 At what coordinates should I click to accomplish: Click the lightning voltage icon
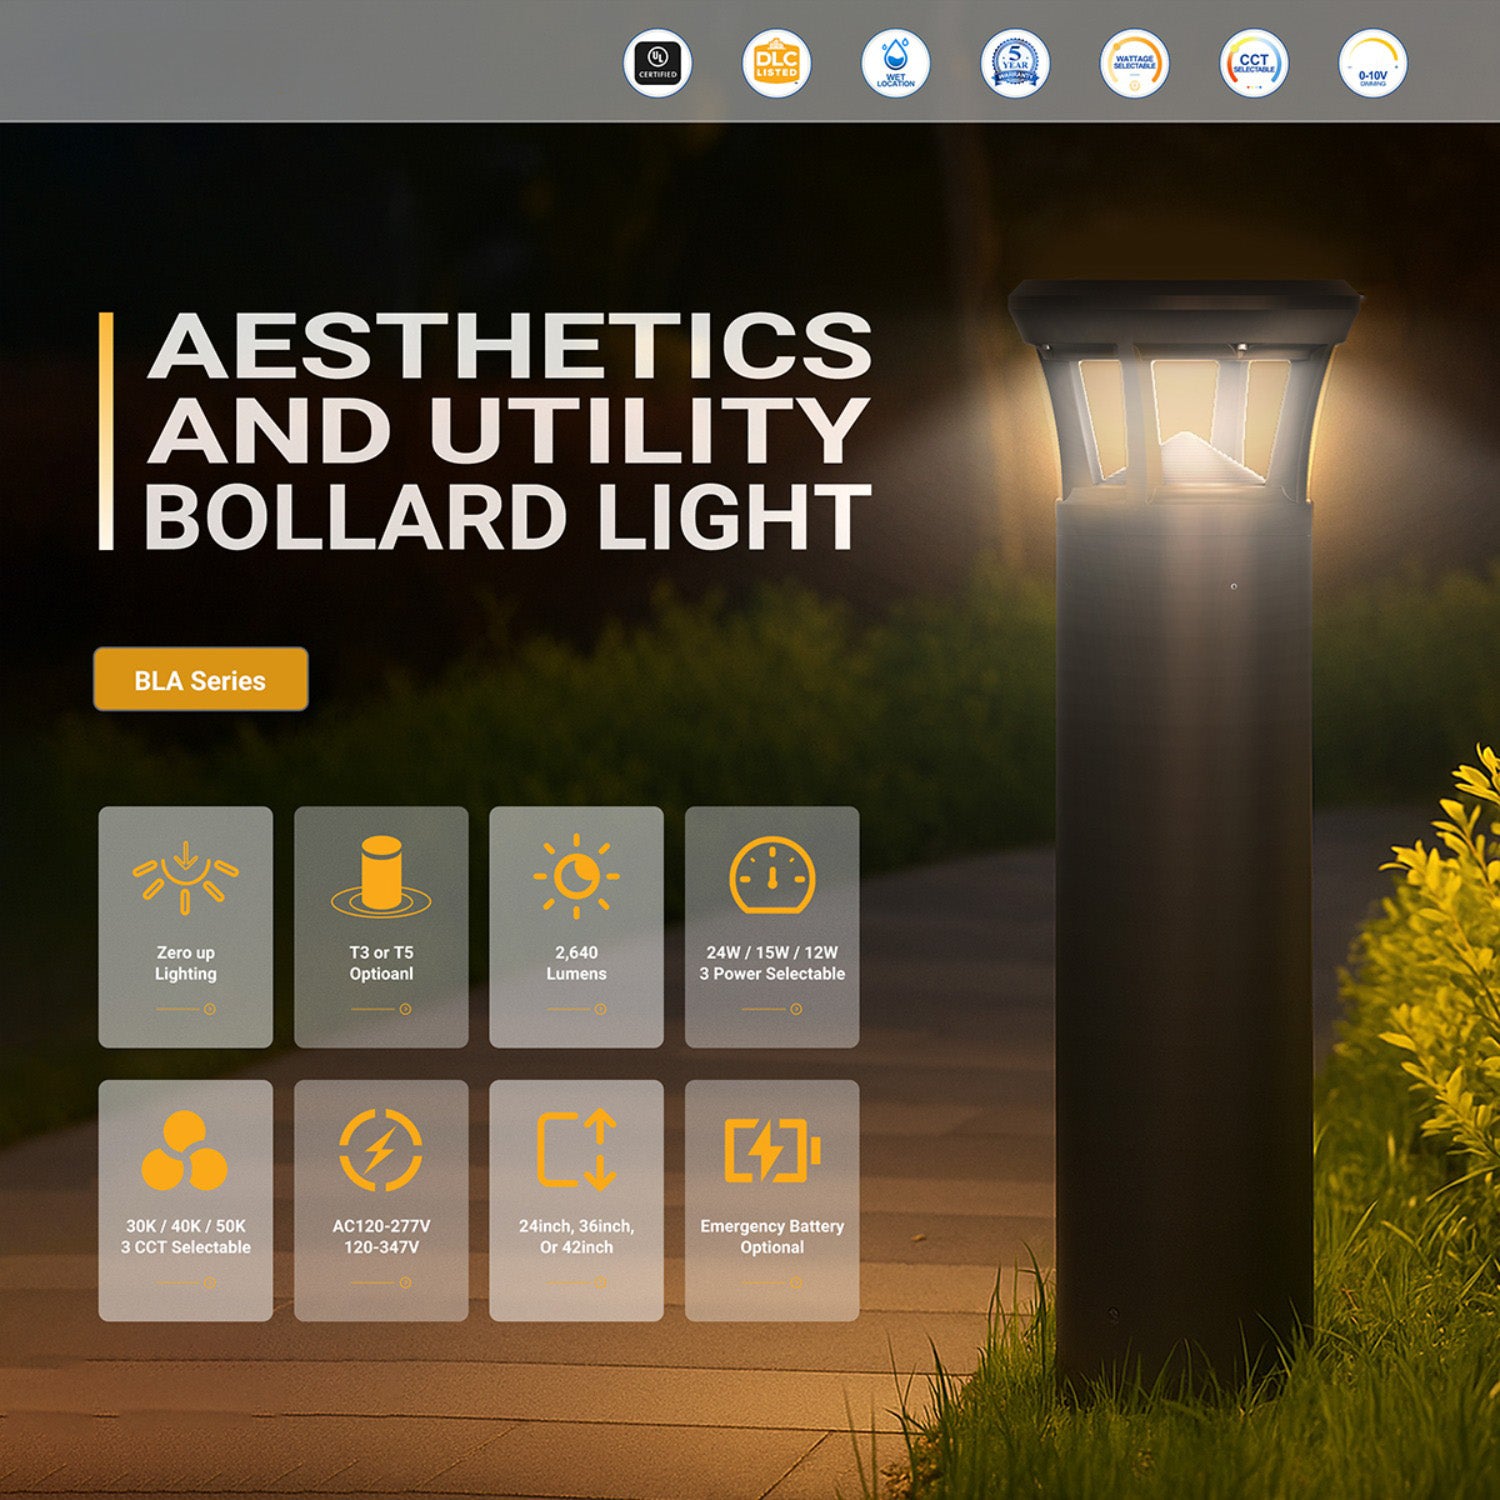pyautogui.click(x=381, y=1150)
